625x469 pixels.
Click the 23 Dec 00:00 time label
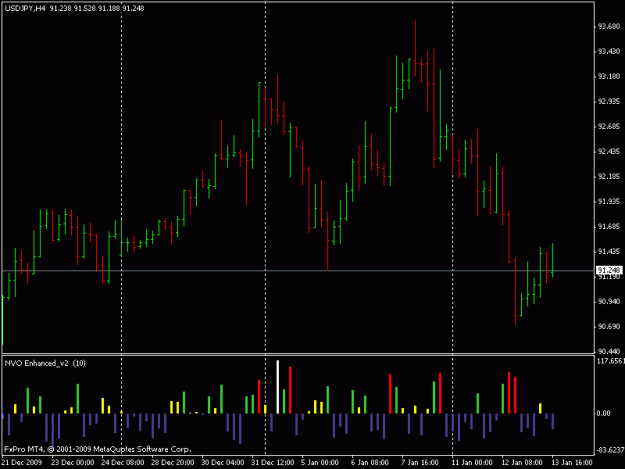[x=73, y=463]
